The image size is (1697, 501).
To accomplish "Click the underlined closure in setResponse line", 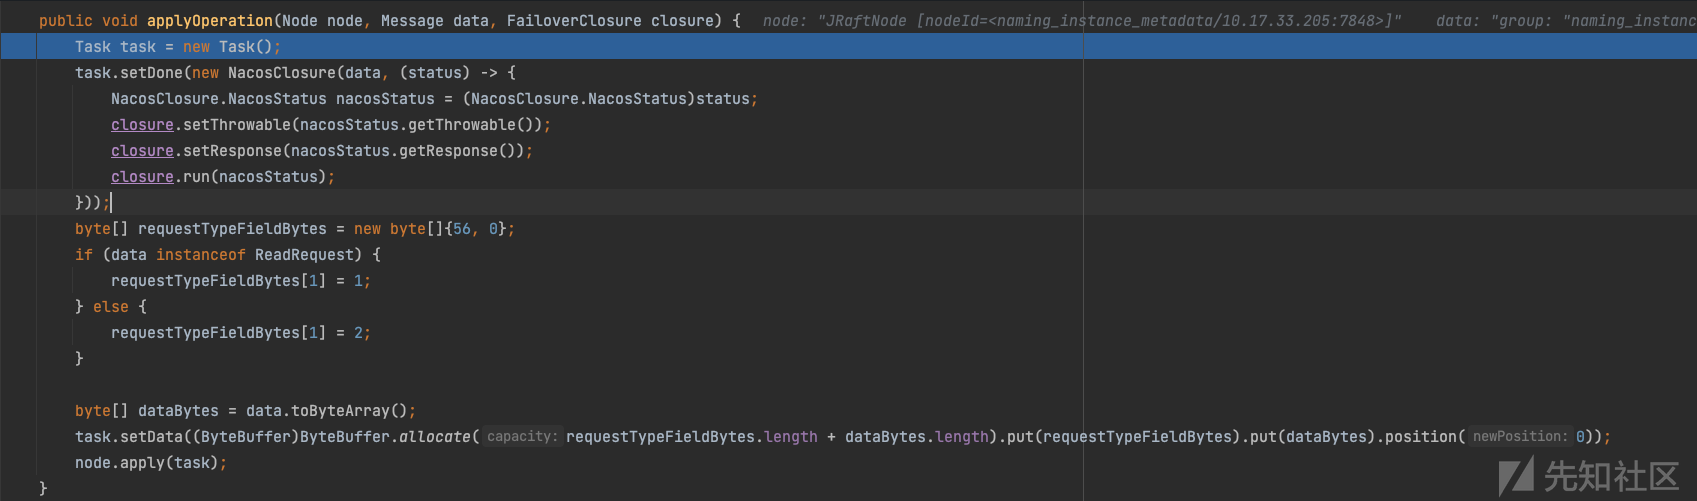I will (142, 150).
